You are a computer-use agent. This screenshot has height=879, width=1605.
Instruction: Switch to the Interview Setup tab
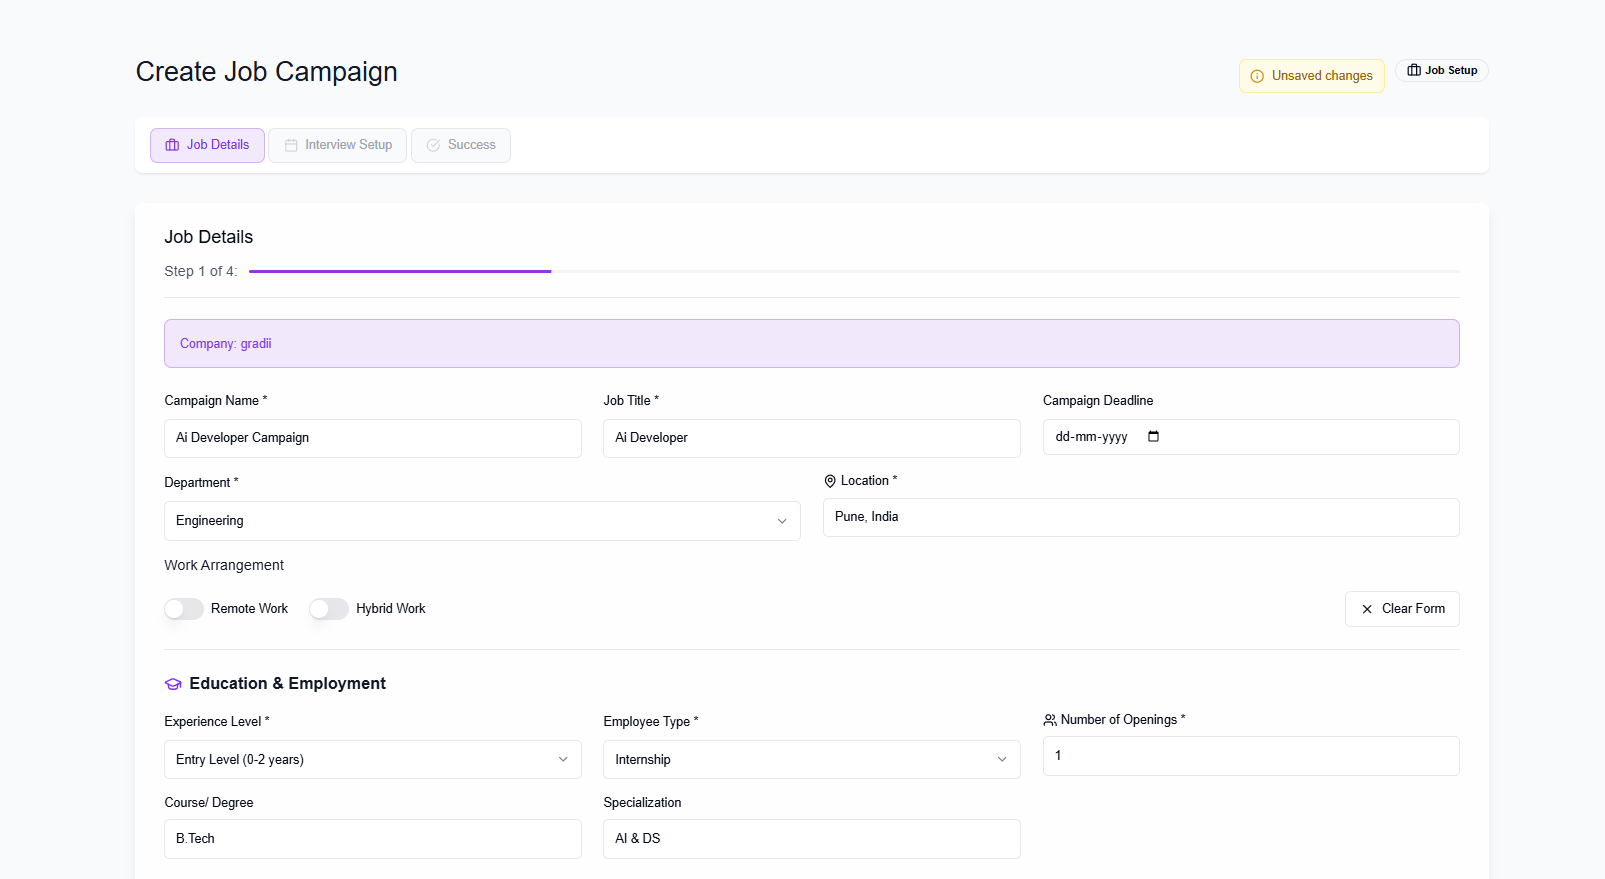pos(338,145)
